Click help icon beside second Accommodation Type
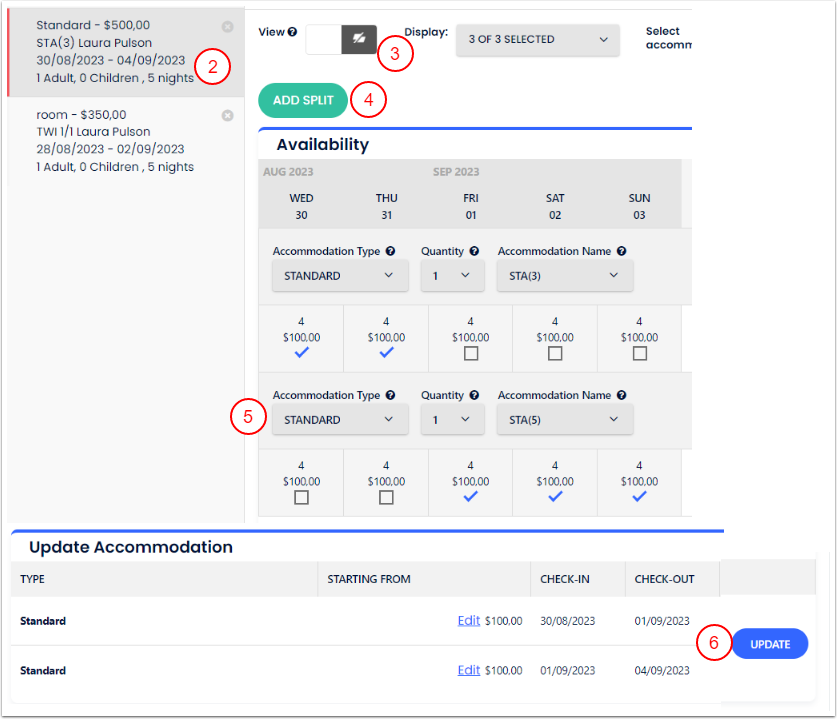 point(390,396)
